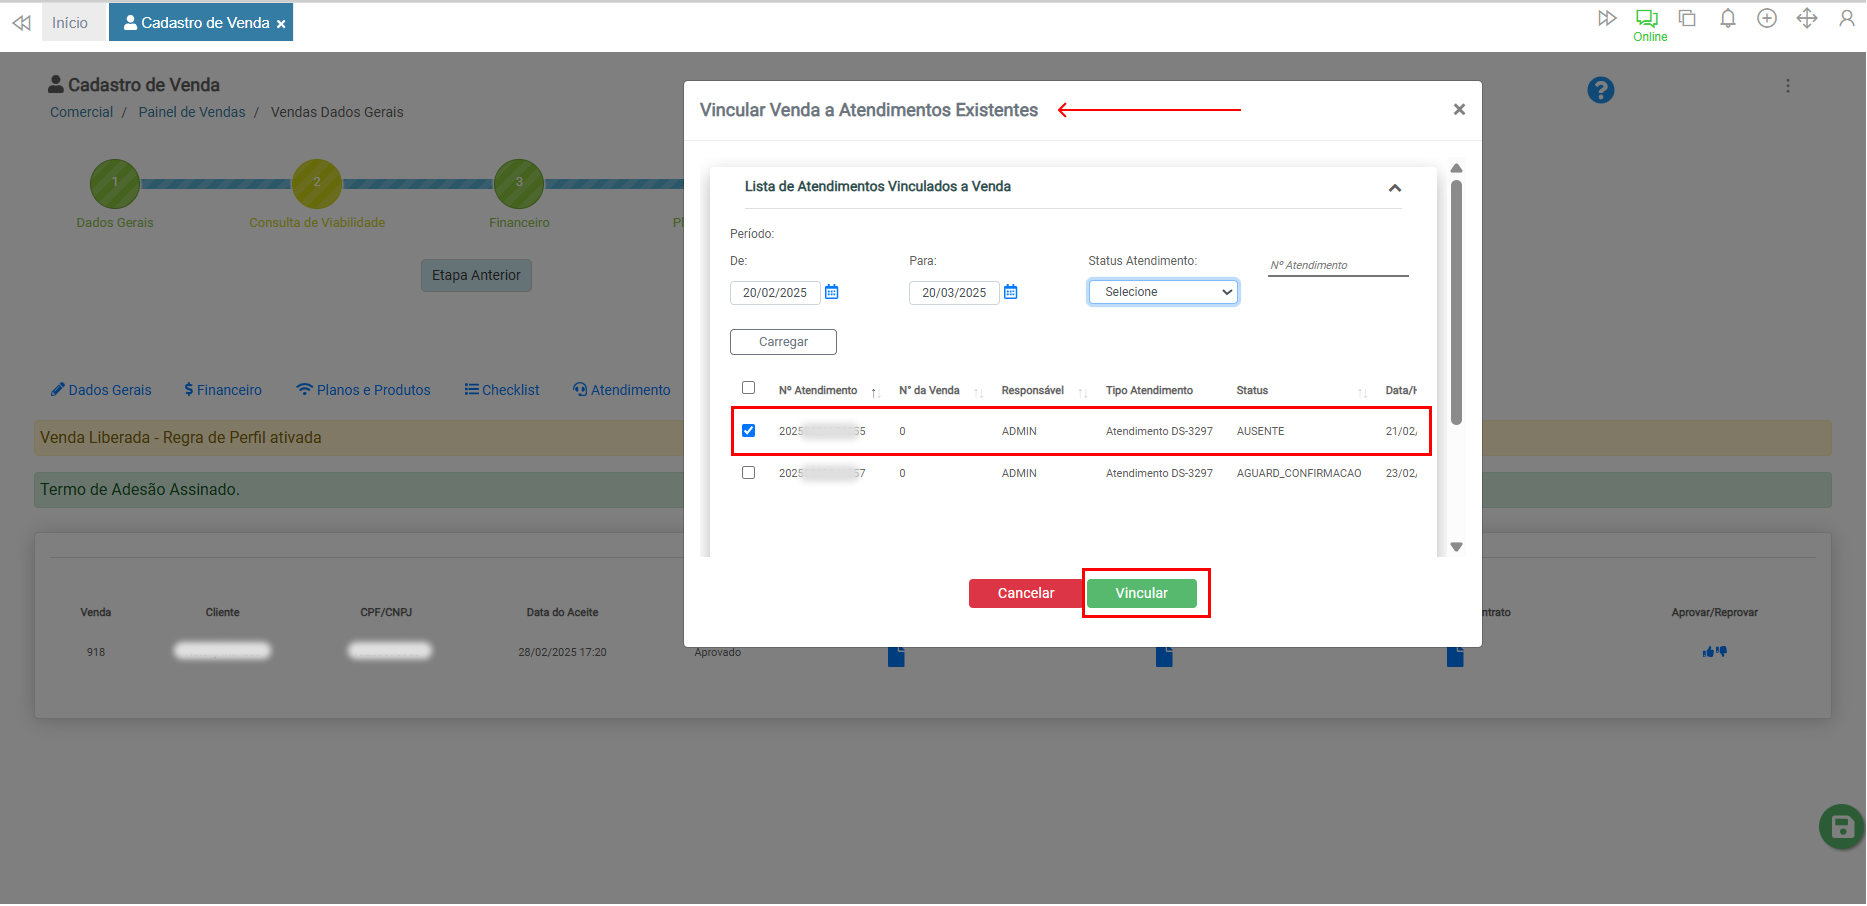Click the Nº Atendimento input field
This screenshot has height=906, width=1867.
1337,265
